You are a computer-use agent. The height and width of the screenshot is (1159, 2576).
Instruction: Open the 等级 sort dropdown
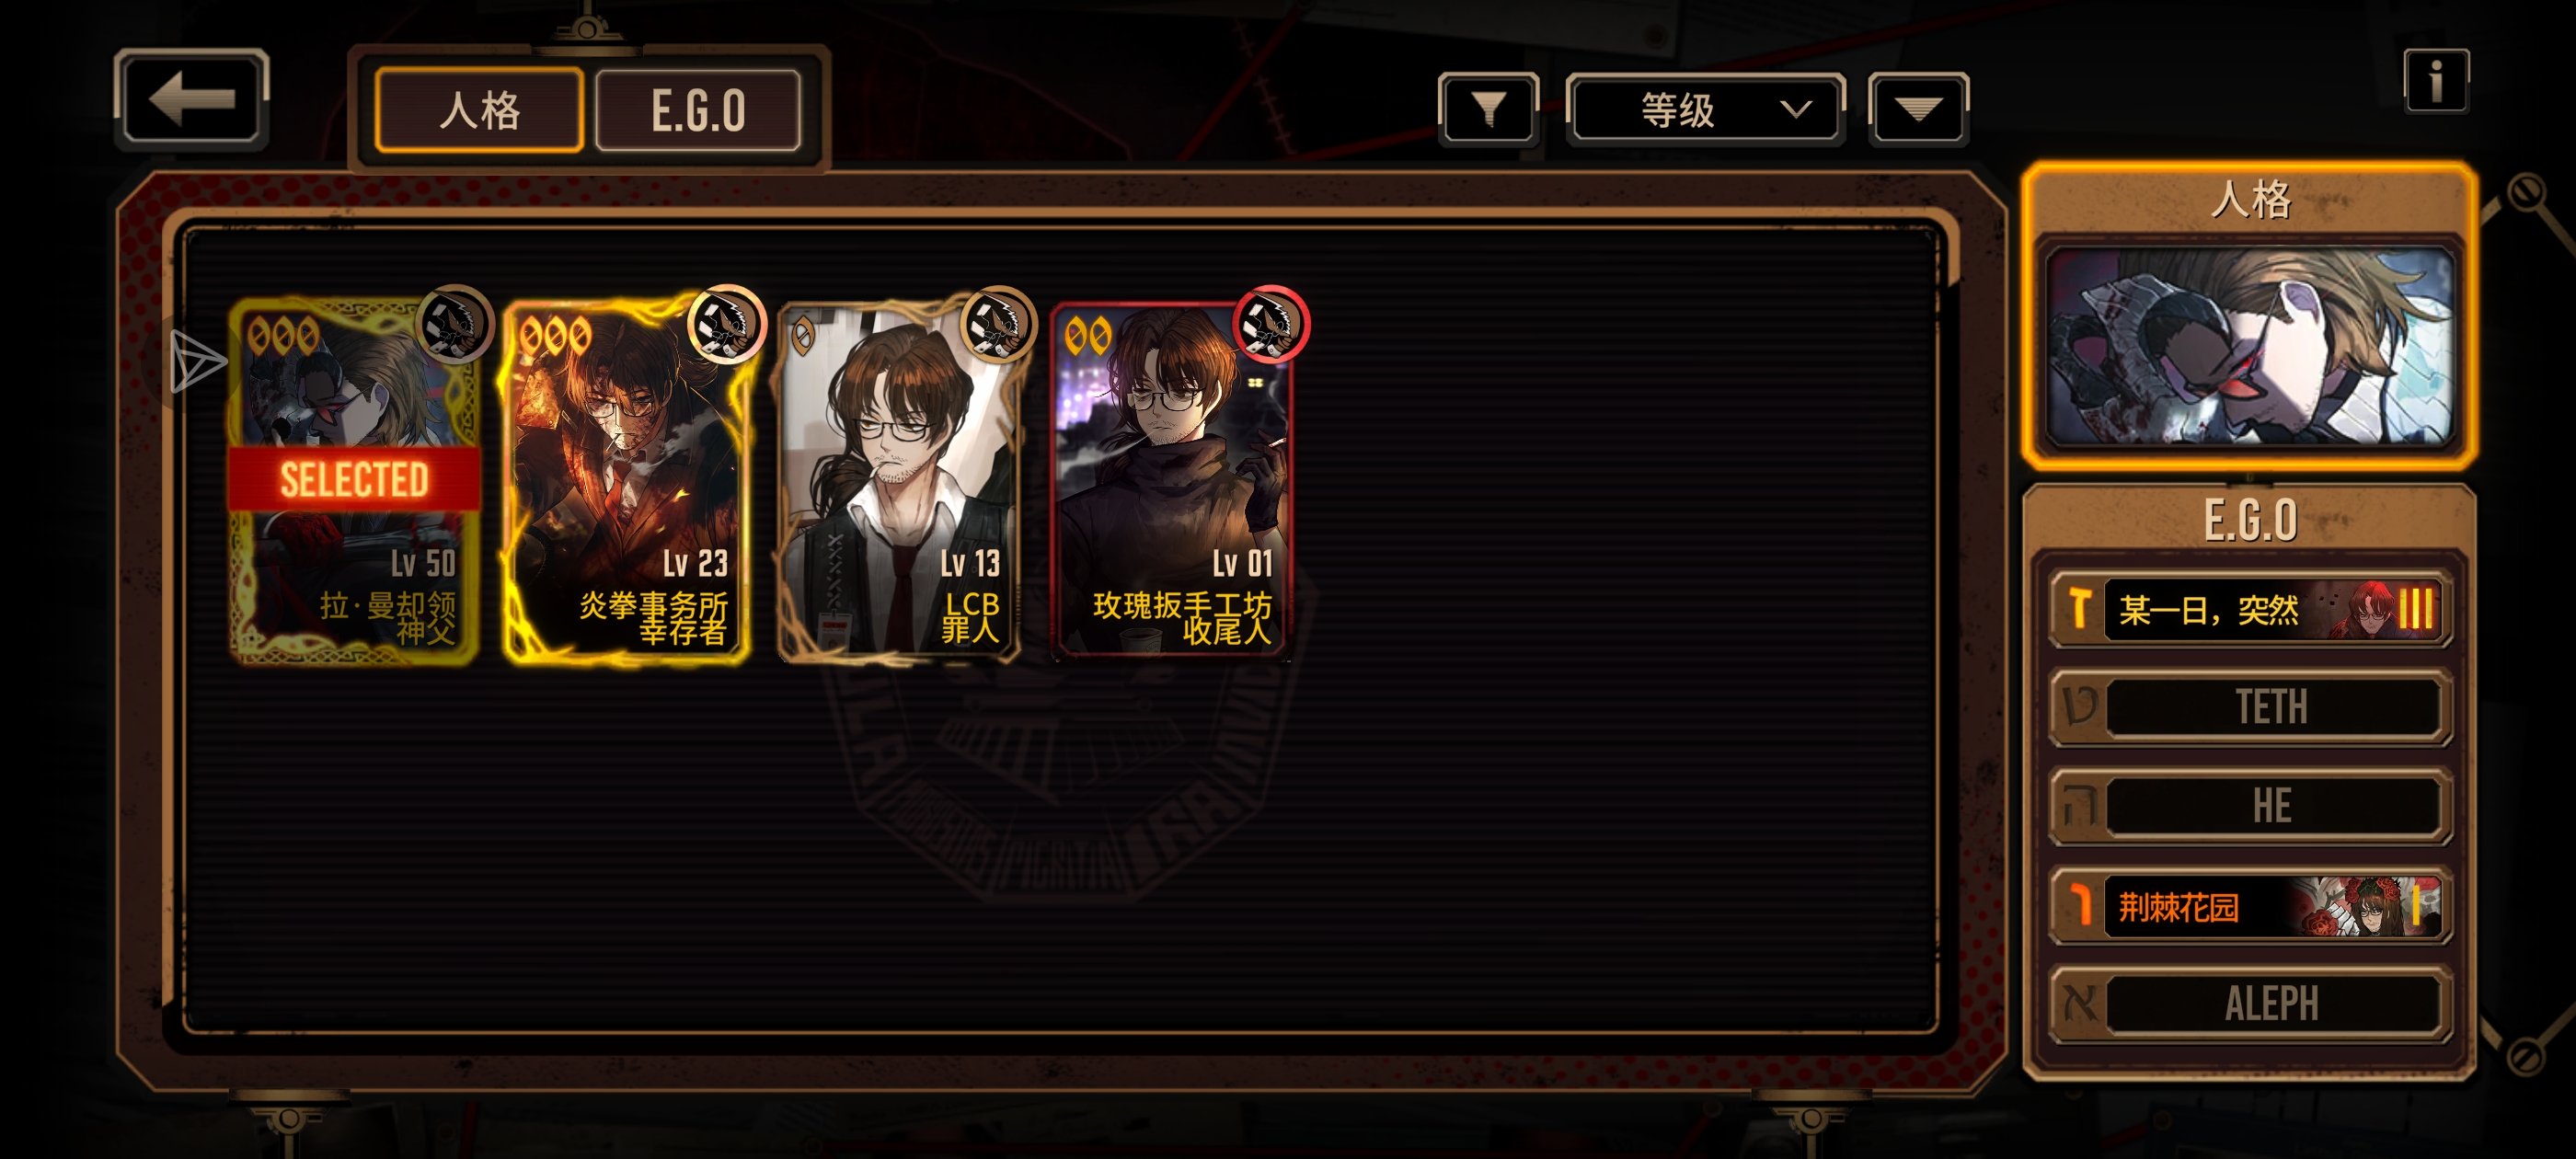pyautogui.click(x=1706, y=108)
